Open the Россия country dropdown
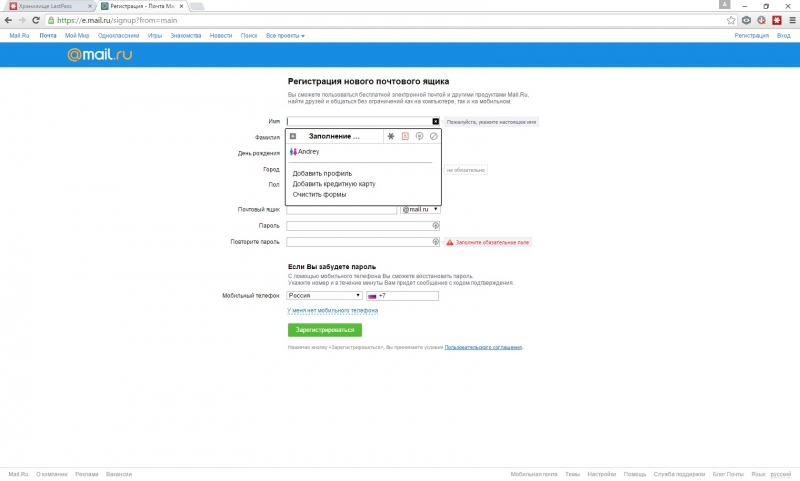This screenshot has height=481, width=800. point(324,295)
